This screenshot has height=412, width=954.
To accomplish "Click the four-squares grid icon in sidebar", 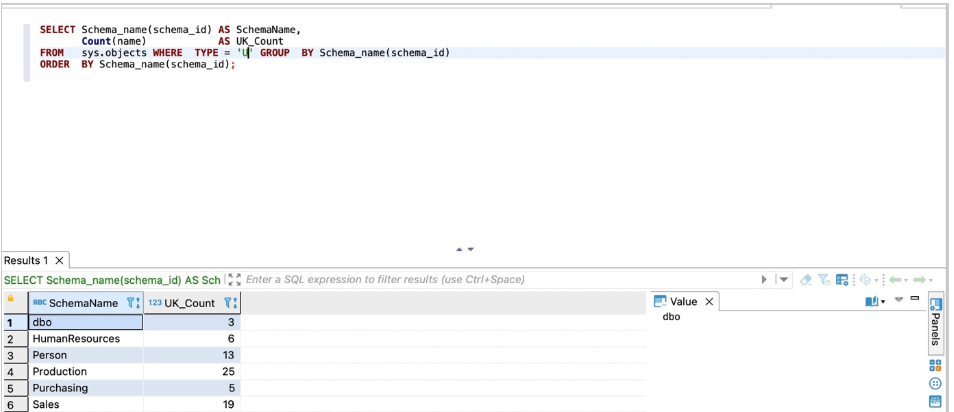I will point(935,365).
